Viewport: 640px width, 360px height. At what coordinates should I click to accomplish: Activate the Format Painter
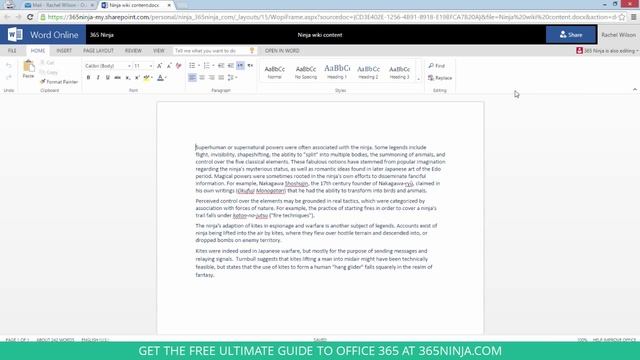(x=59, y=82)
